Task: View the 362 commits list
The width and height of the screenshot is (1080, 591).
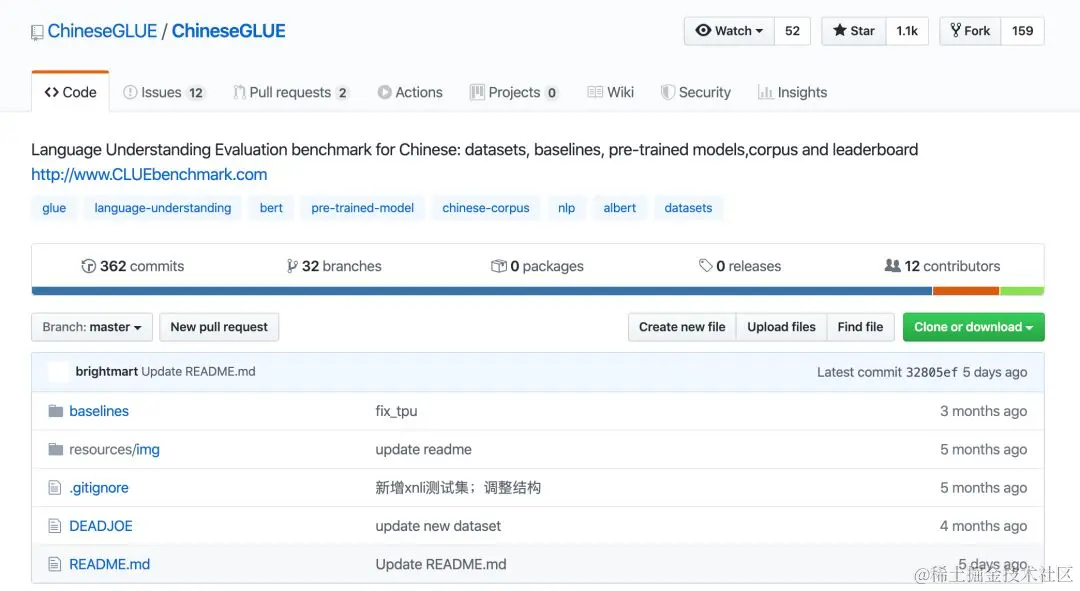Action: pyautogui.click(x=133, y=266)
